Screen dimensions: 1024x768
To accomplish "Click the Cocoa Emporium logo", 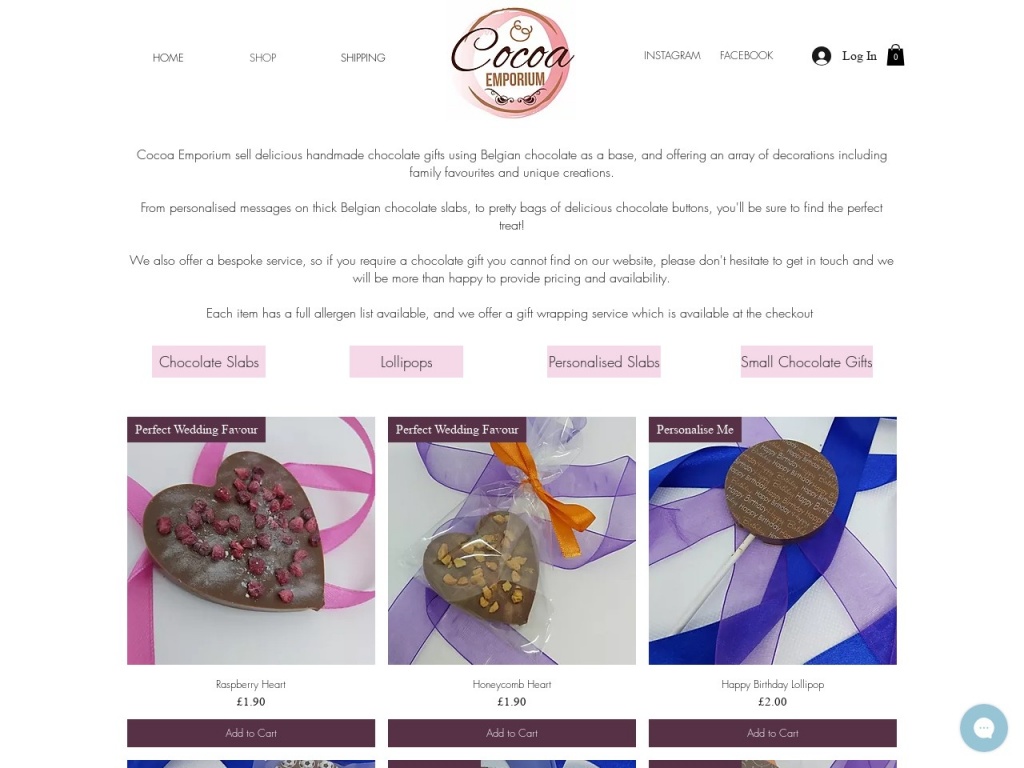I will click(x=512, y=62).
